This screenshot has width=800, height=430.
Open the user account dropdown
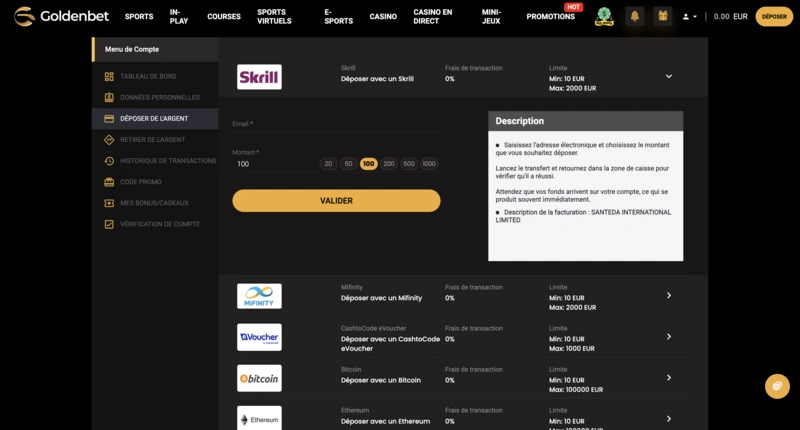coord(690,17)
